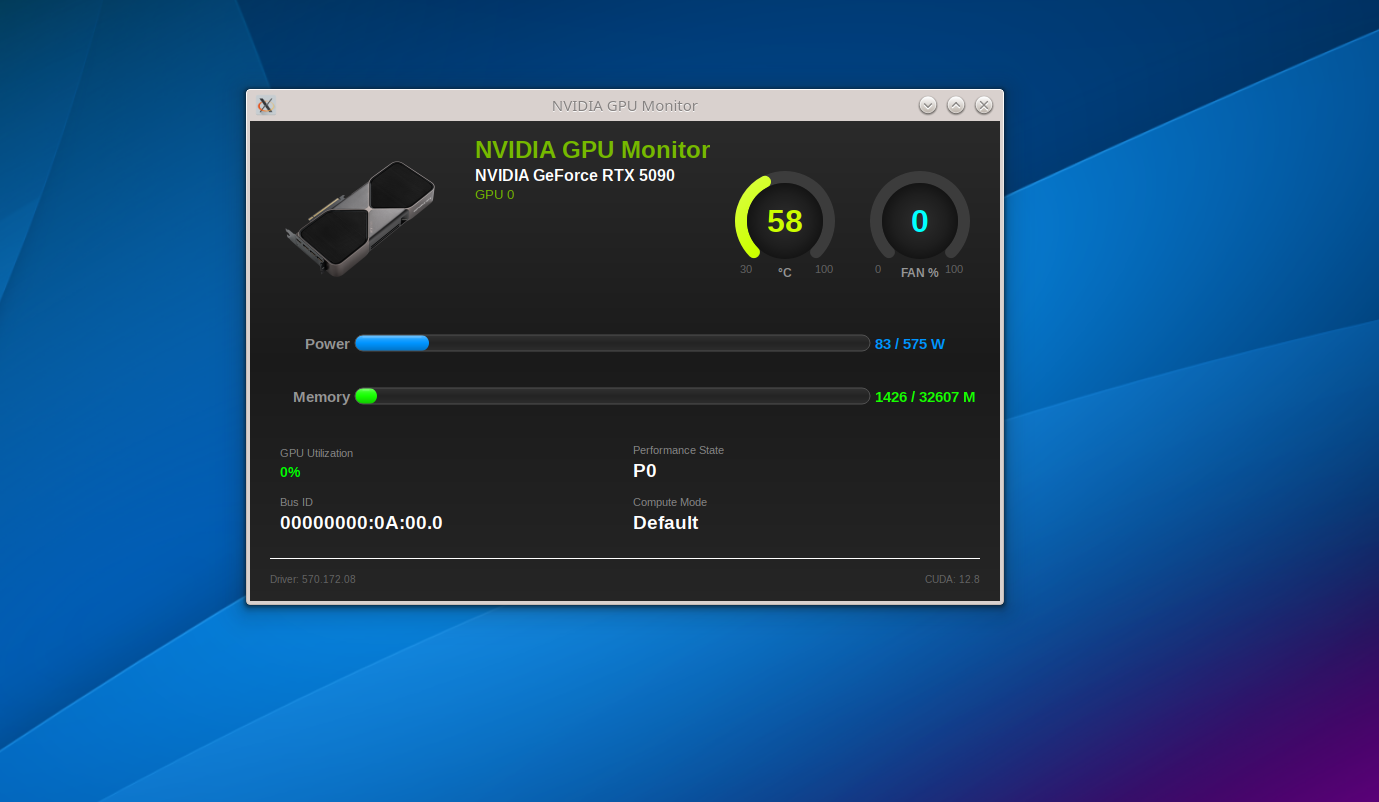Click the CUDA: 12.8 footer text

pyautogui.click(x=952, y=579)
